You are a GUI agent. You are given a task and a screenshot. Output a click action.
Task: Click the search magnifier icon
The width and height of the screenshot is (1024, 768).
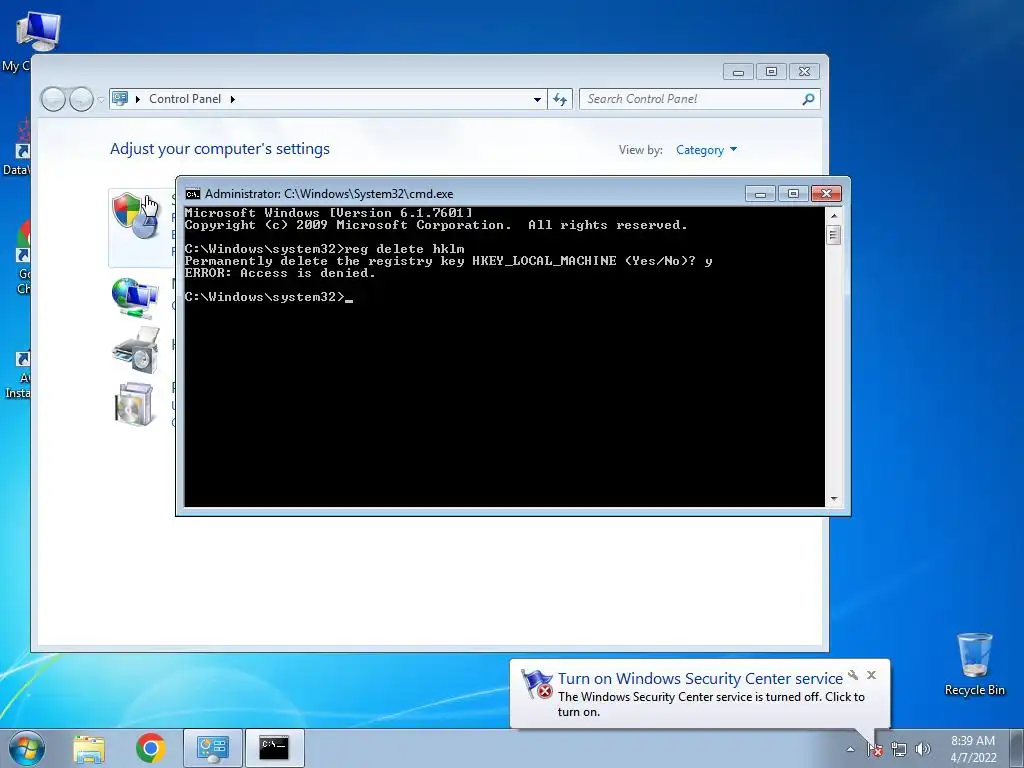click(x=808, y=99)
